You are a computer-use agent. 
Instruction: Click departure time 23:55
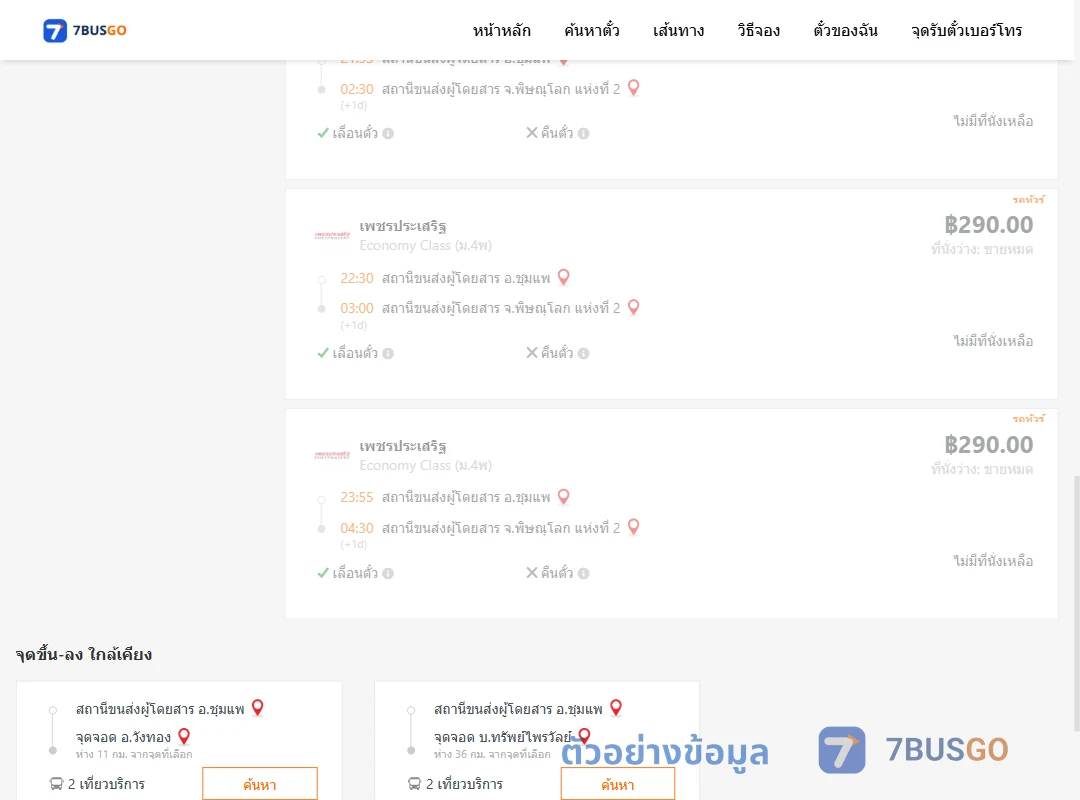point(357,498)
